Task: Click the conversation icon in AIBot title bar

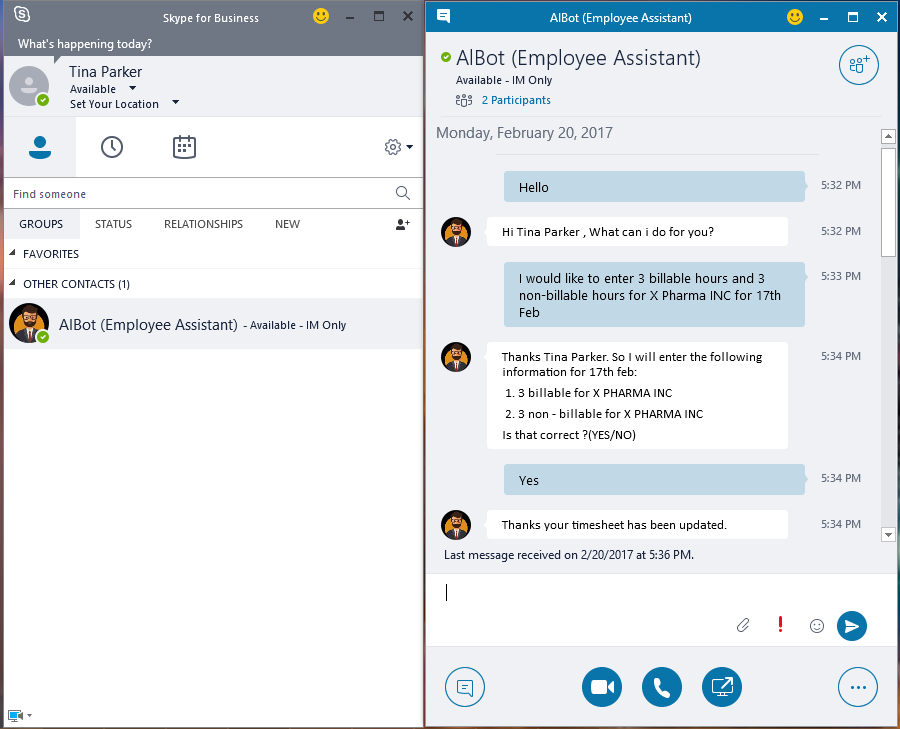Action: [443, 16]
